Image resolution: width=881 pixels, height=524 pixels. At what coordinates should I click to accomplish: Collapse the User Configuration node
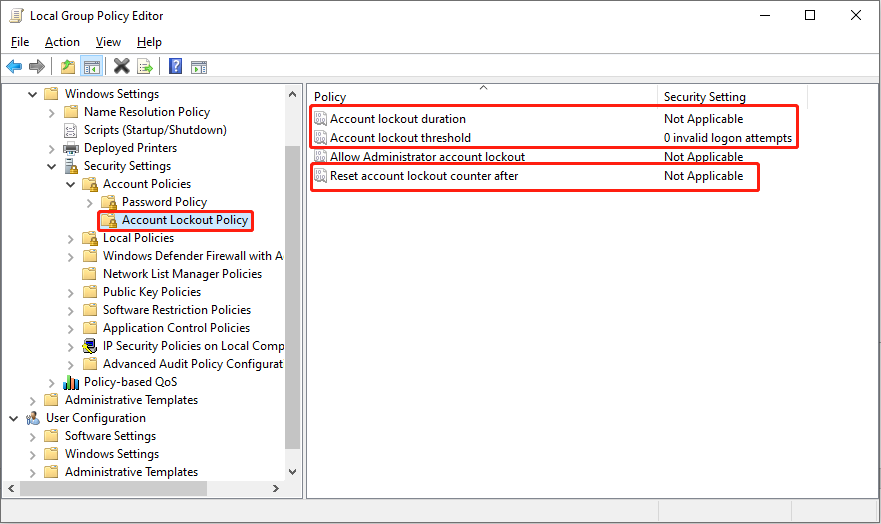click(x=13, y=418)
